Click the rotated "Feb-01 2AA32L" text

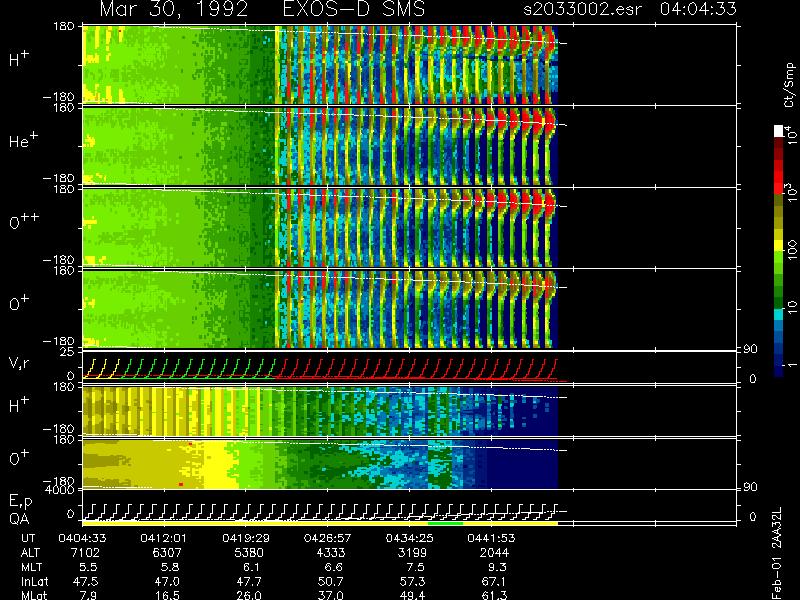click(777, 553)
